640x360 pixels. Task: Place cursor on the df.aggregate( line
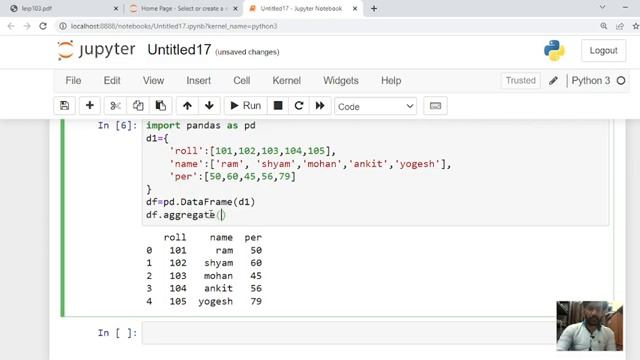(186, 215)
